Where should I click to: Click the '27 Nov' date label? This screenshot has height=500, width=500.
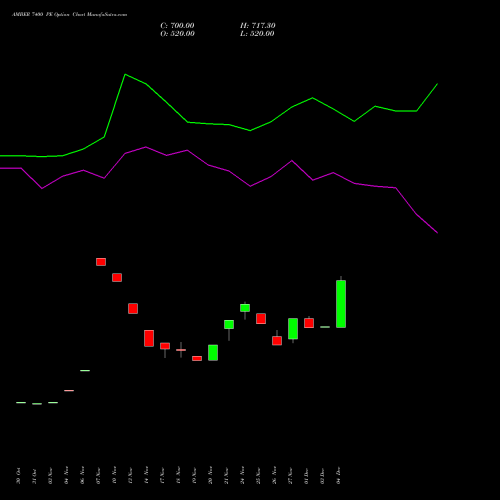[x=290, y=476]
